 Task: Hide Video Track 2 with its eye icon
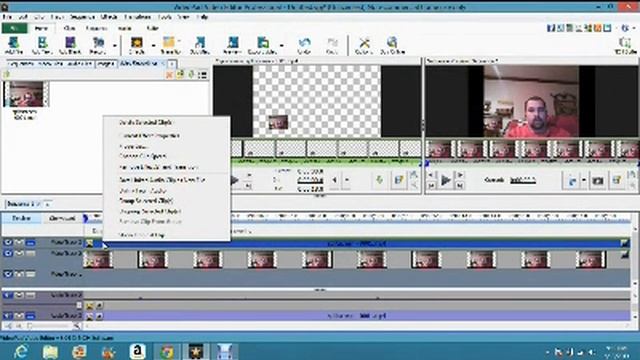tap(8, 253)
